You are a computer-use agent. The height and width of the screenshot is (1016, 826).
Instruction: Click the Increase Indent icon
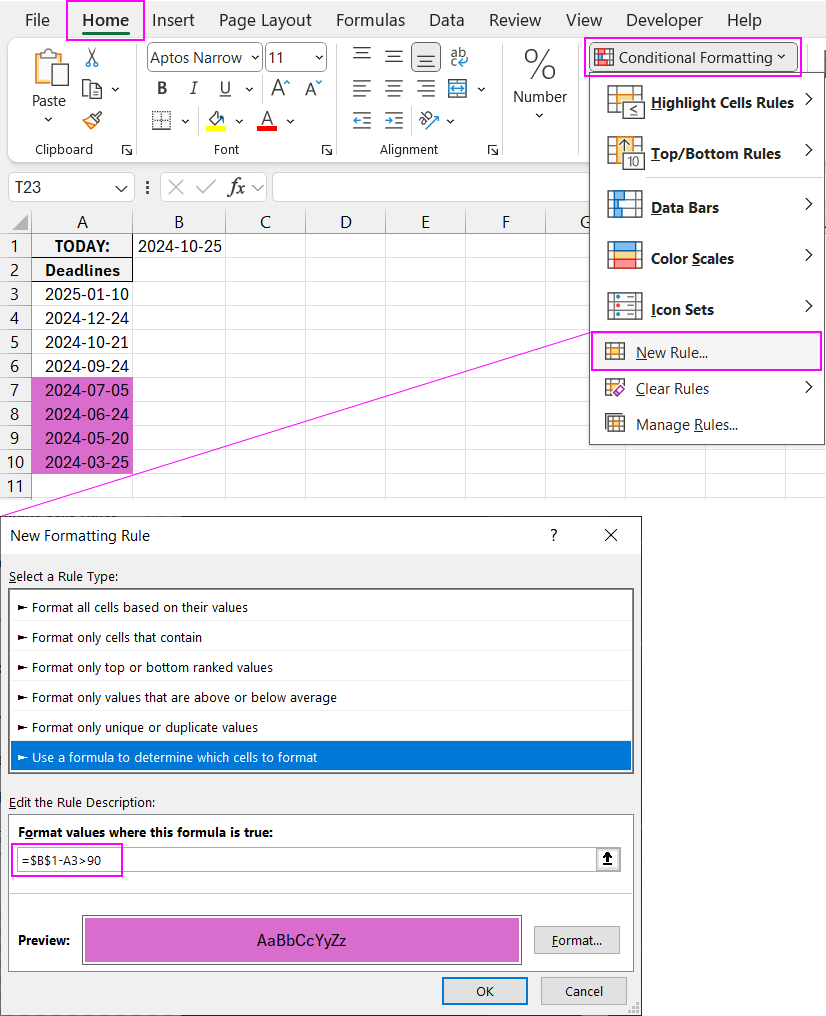395,121
